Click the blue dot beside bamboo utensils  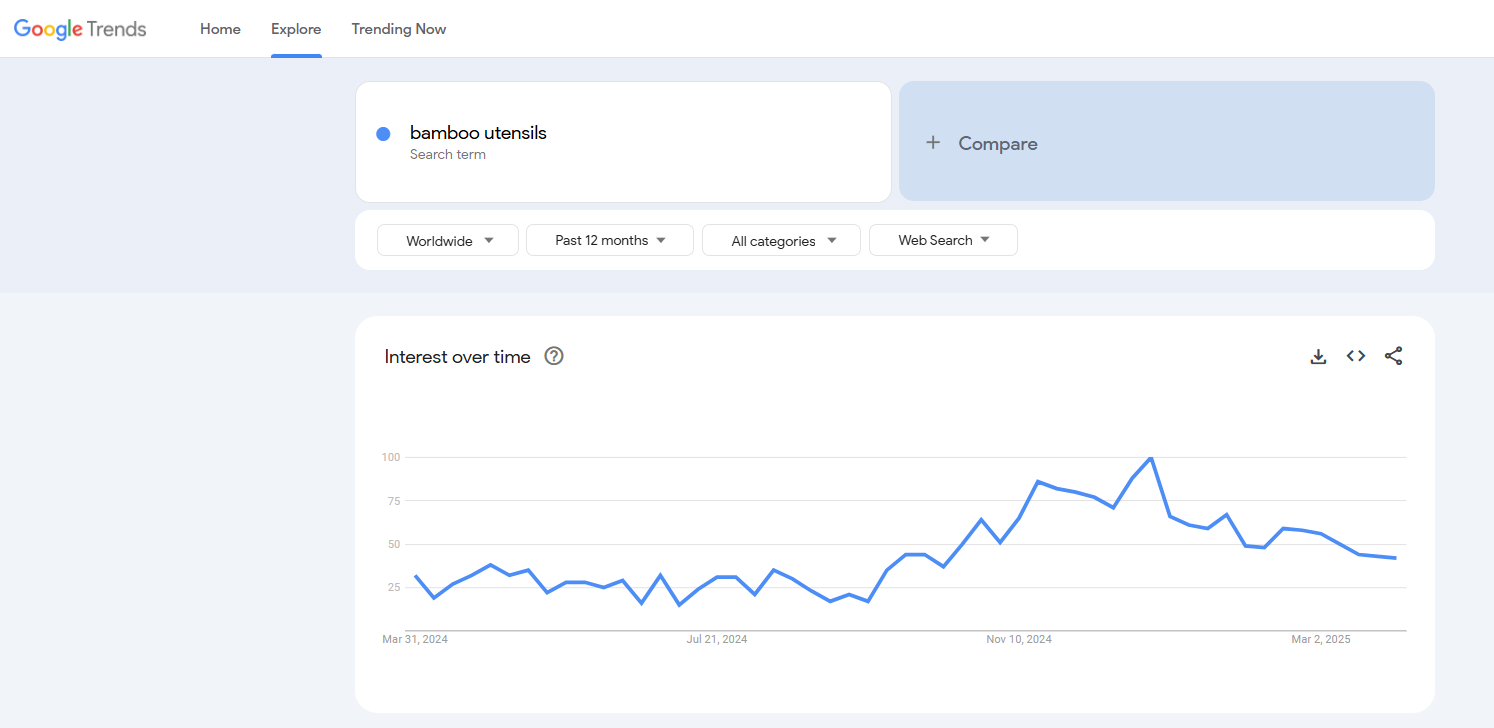click(x=383, y=134)
